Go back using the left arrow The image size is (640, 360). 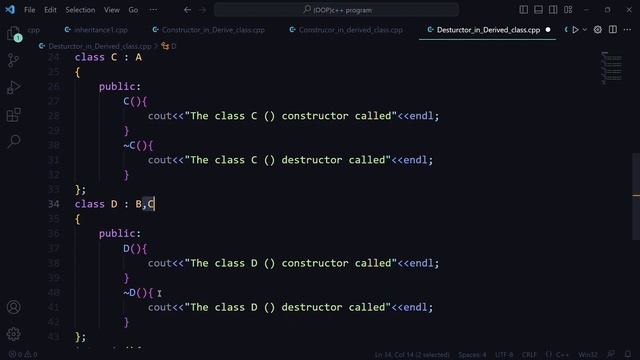[x=187, y=10]
